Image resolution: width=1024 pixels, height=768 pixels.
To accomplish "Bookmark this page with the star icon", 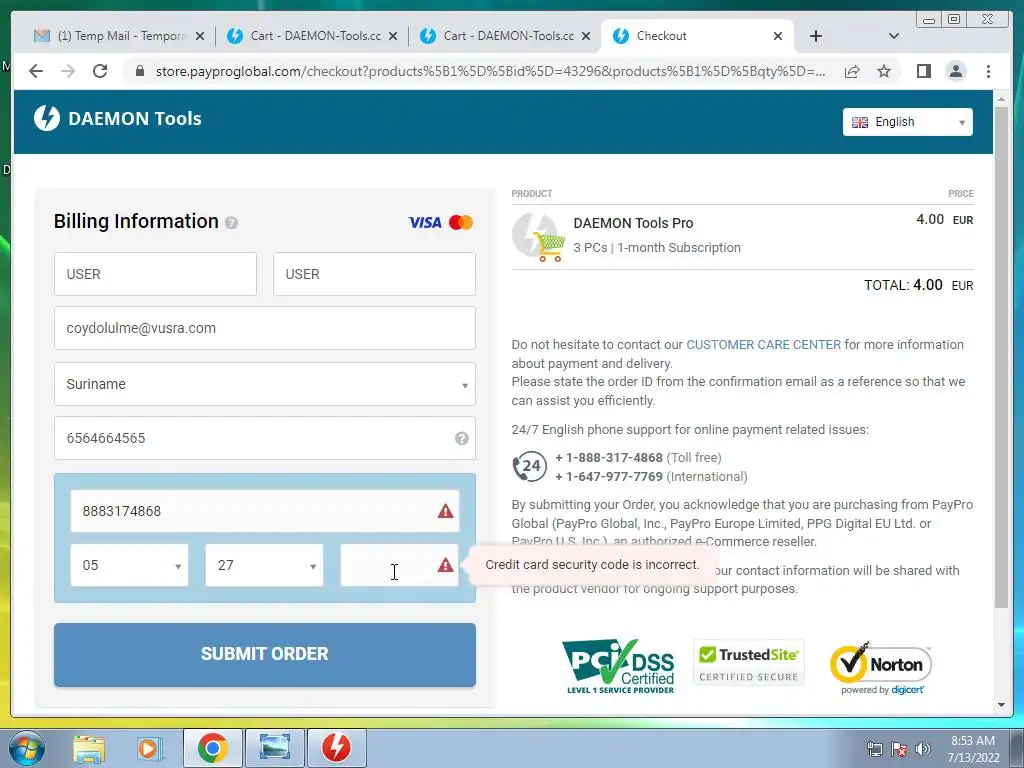I will tap(884, 71).
